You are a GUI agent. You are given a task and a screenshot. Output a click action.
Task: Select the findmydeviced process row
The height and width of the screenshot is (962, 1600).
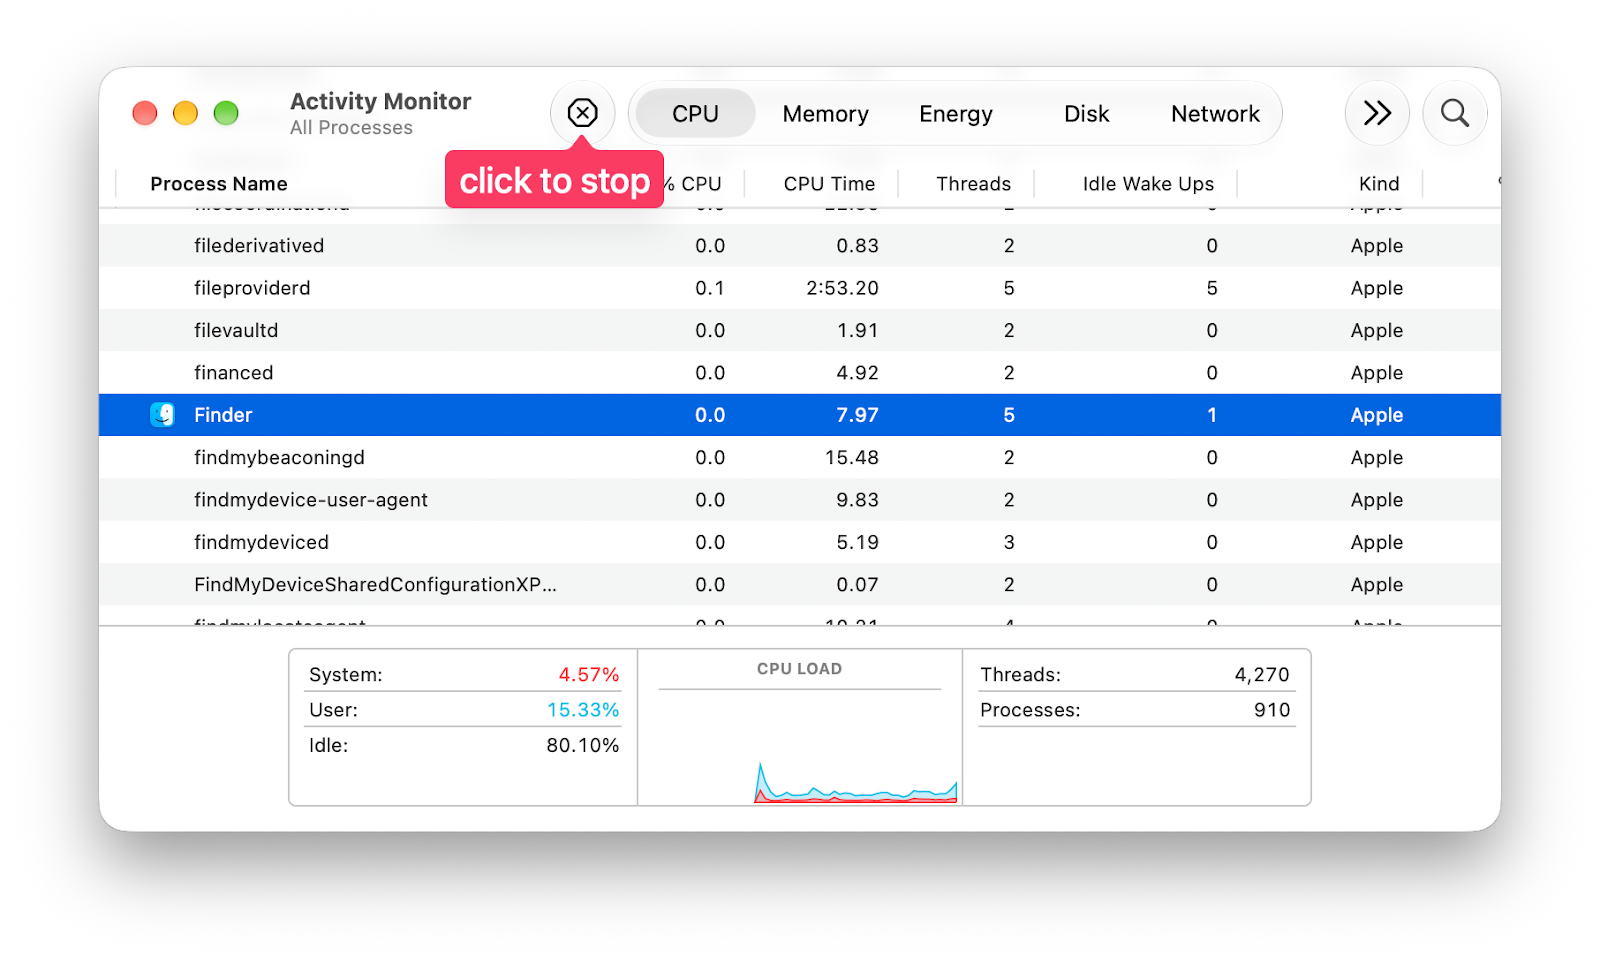(x=800, y=542)
